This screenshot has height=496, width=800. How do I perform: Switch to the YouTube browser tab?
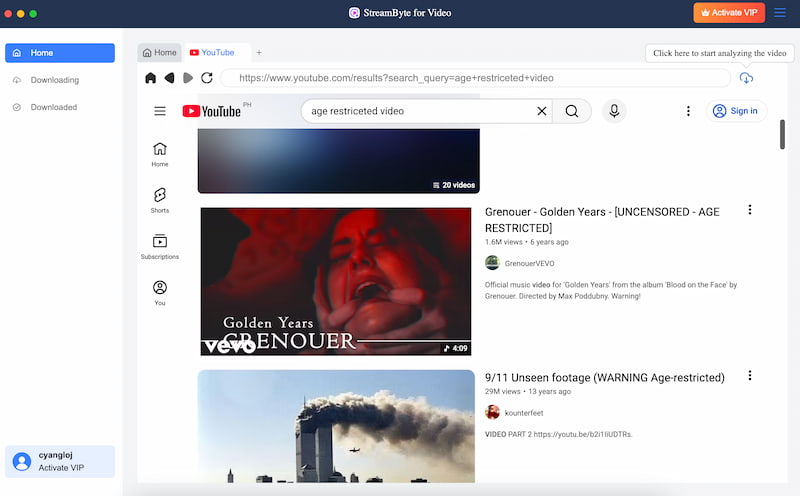pos(217,53)
